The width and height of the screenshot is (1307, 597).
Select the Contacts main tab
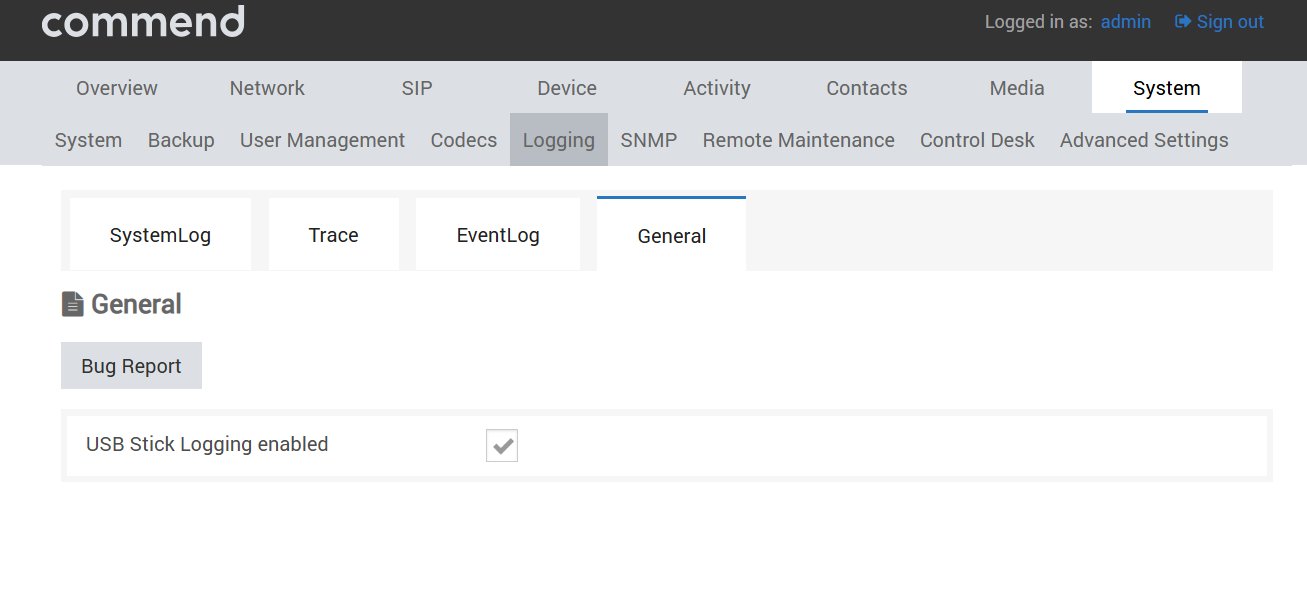pos(867,88)
